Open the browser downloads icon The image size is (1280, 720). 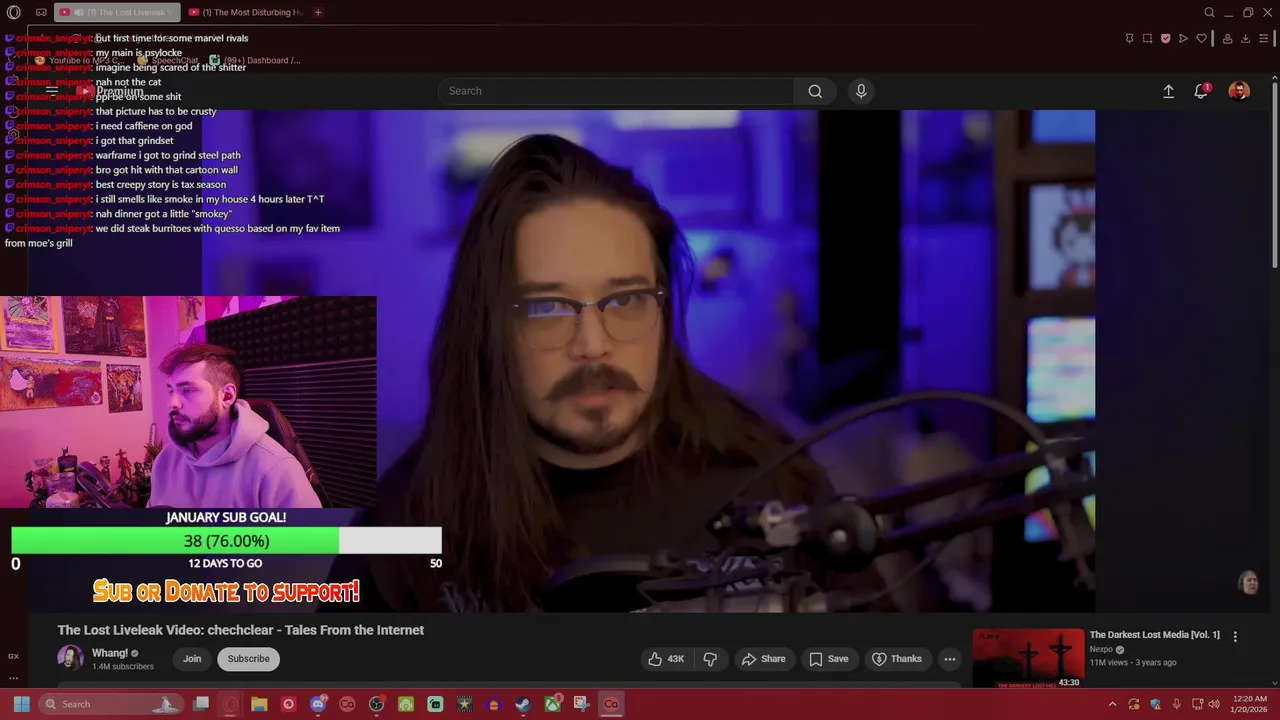(x=1245, y=38)
